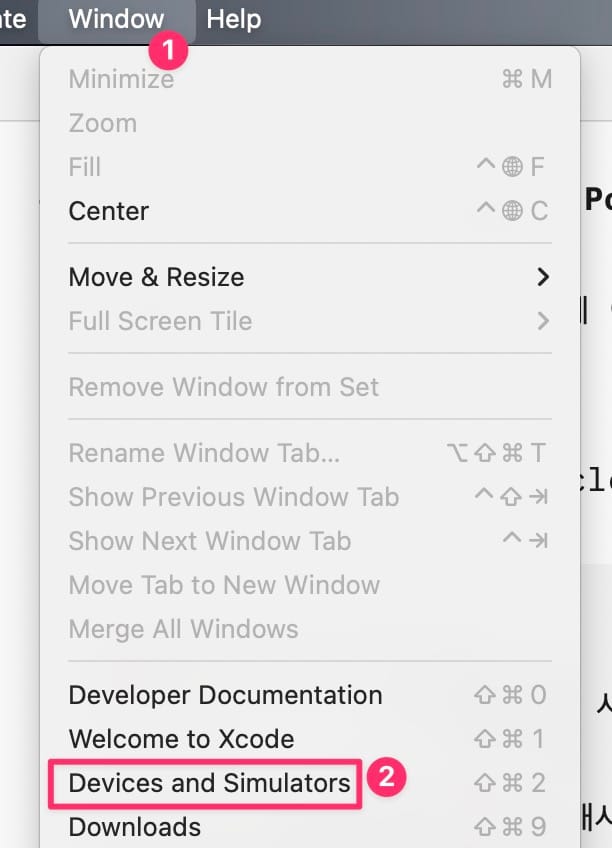The width and height of the screenshot is (612, 848).
Task: Select Show Next Window Tab
Action: pyautogui.click(x=309, y=541)
